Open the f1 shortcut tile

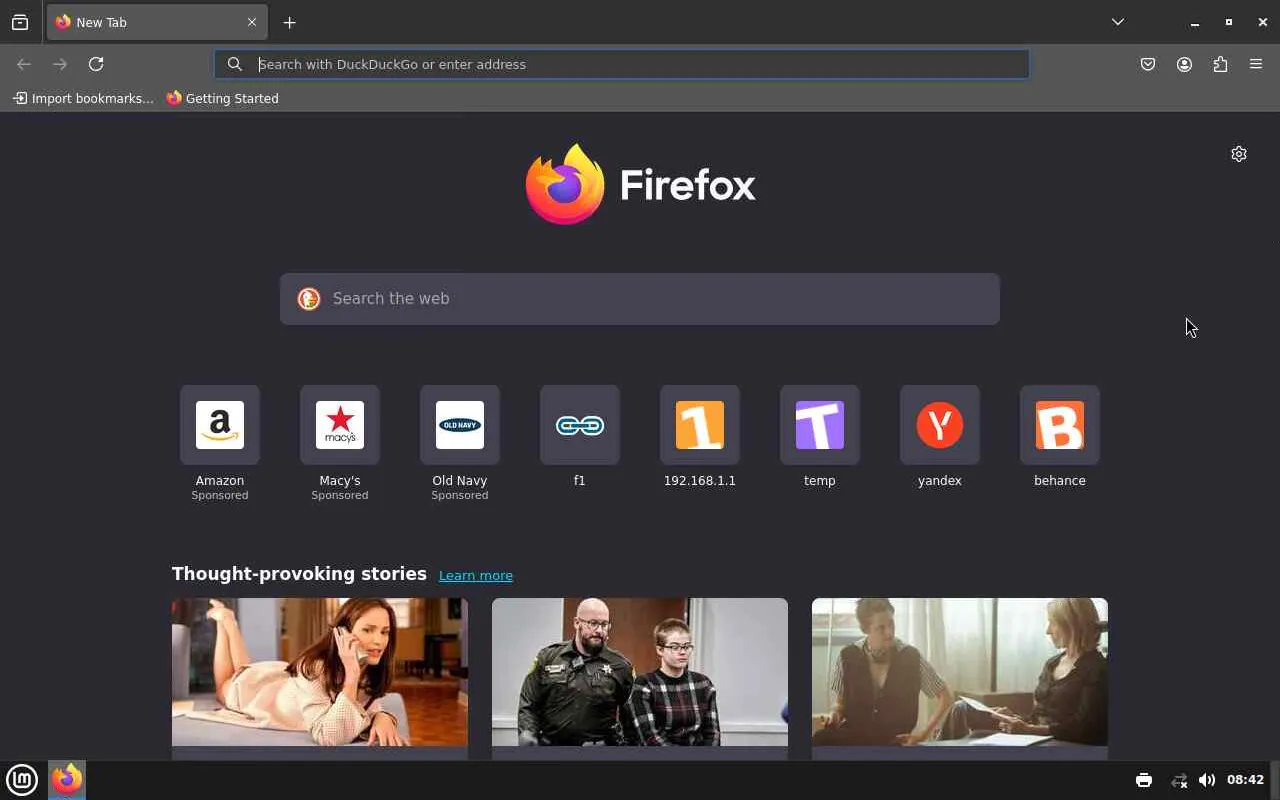[x=580, y=437]
